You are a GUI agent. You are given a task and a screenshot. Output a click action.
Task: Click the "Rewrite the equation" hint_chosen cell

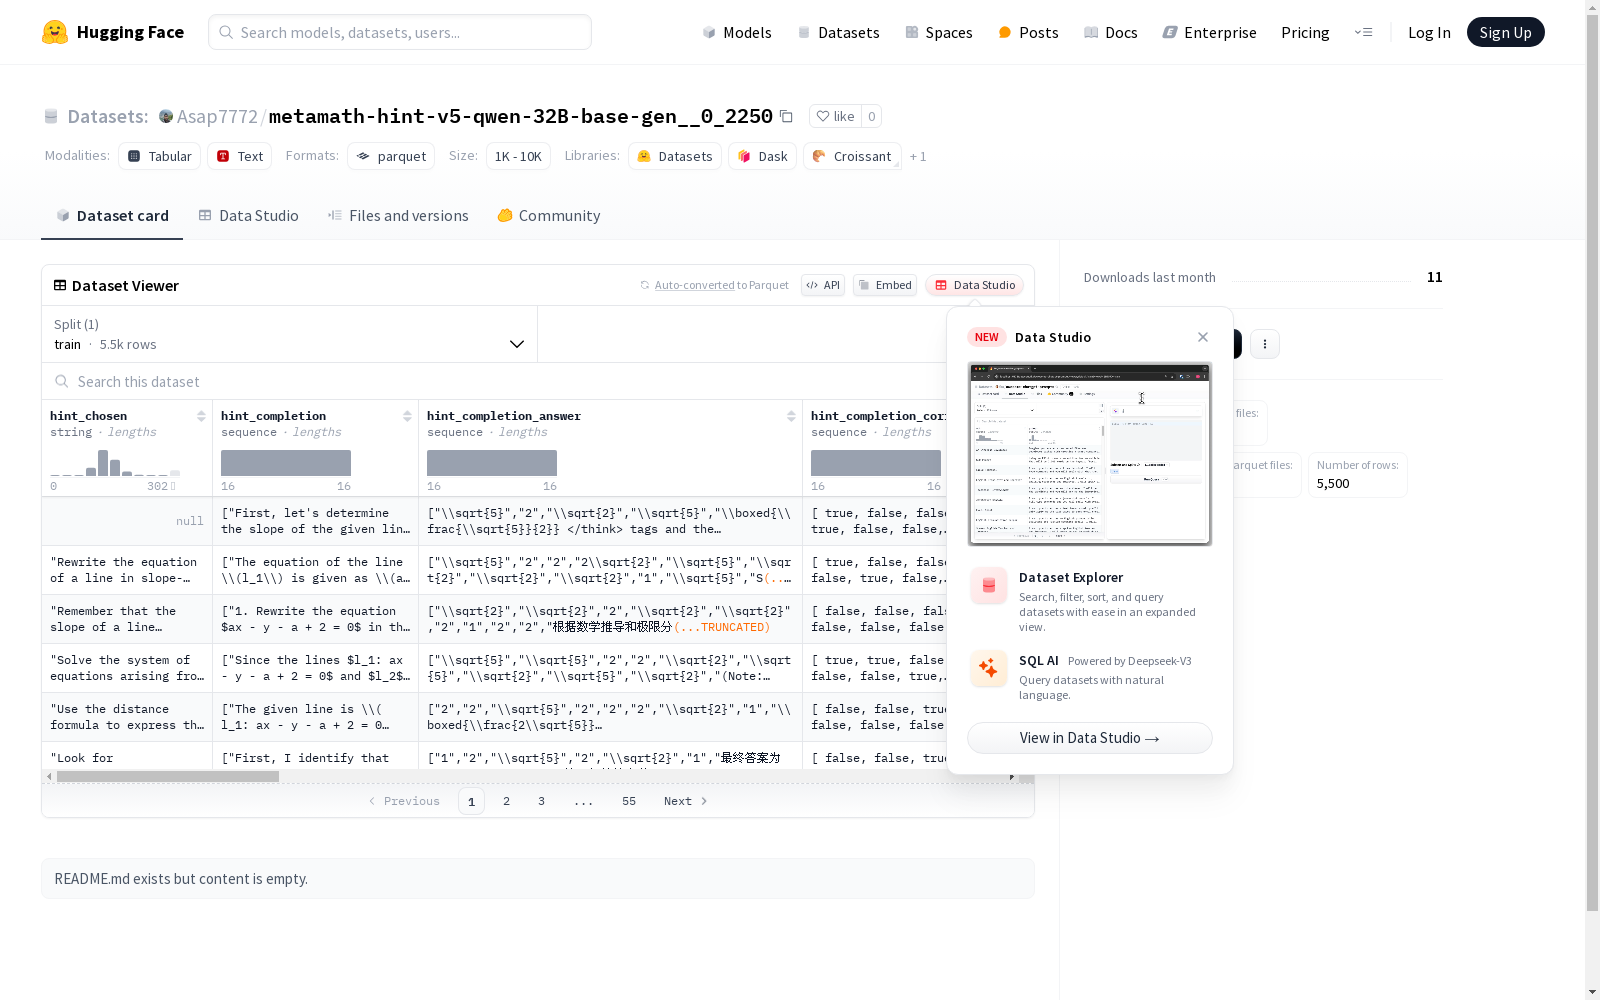(127, 570)
